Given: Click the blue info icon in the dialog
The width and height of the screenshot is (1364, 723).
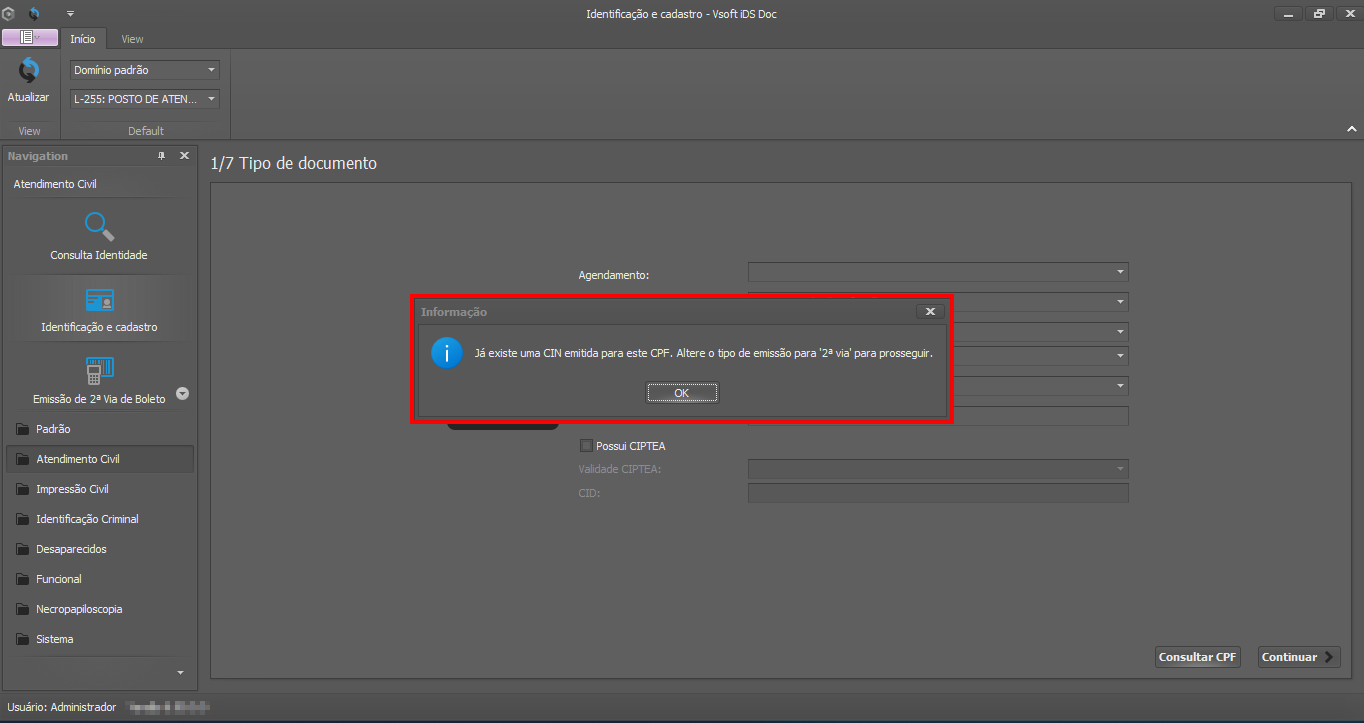Looking at the screenshot, I should 447,353.
